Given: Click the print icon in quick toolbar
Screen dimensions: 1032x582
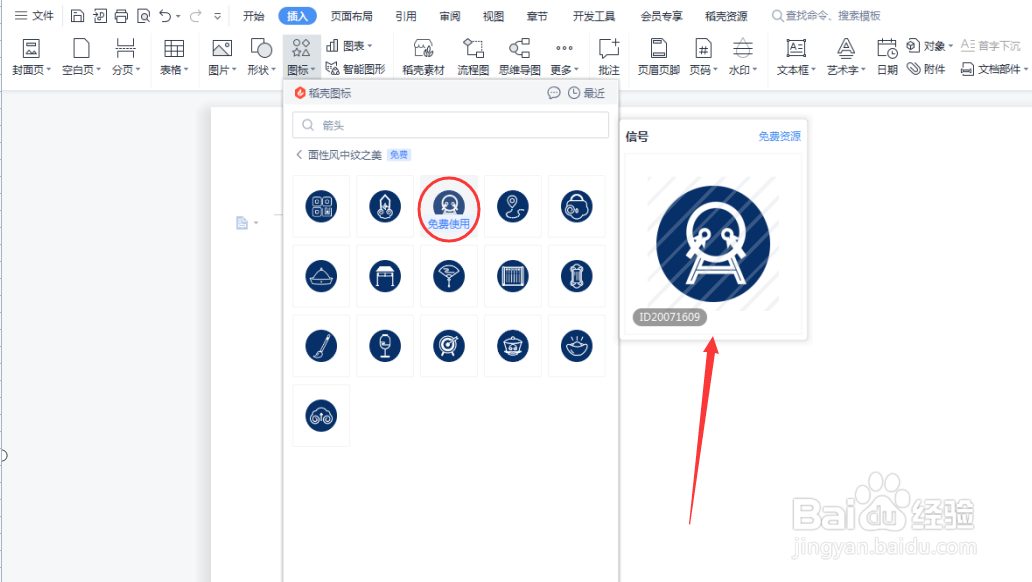Looking at the screenshot, I should pyautogui.click(x=121, y=16).
